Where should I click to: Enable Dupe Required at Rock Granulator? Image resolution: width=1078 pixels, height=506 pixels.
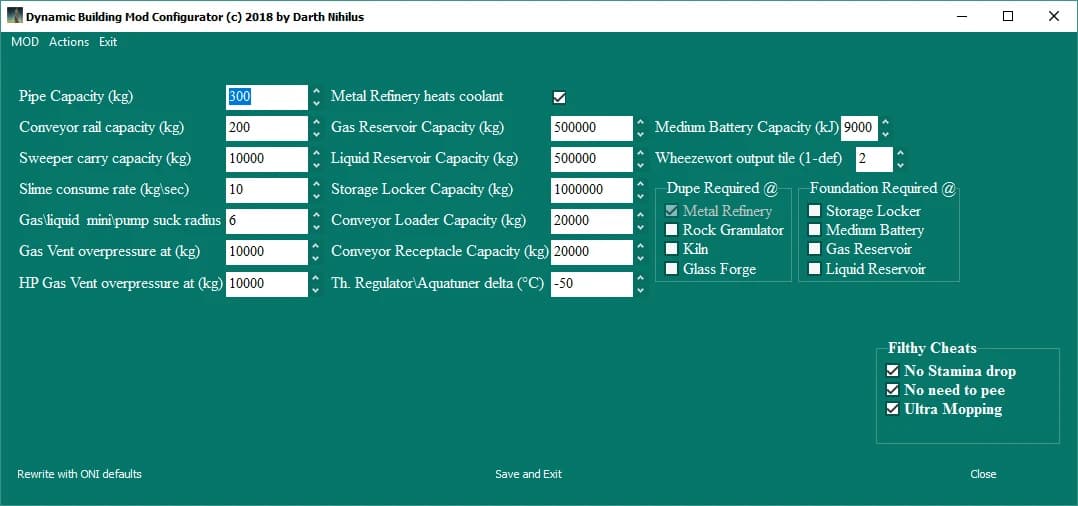(x=671, y=230)
